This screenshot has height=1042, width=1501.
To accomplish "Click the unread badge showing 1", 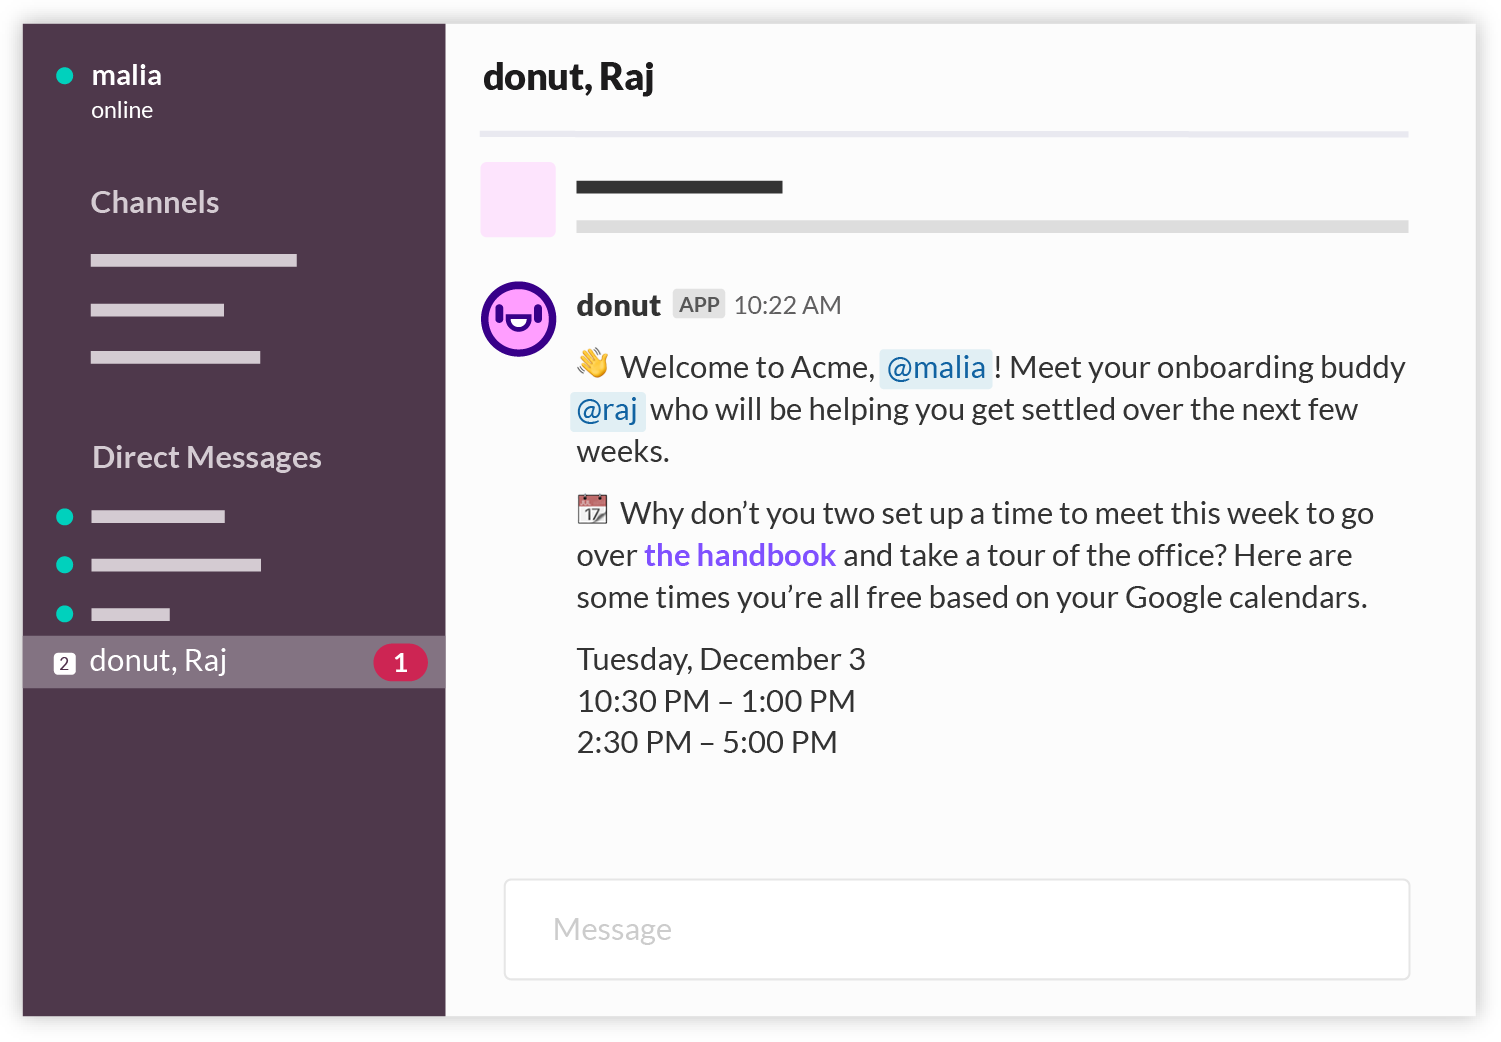I will pyautogui.click(x=400, y=662).
